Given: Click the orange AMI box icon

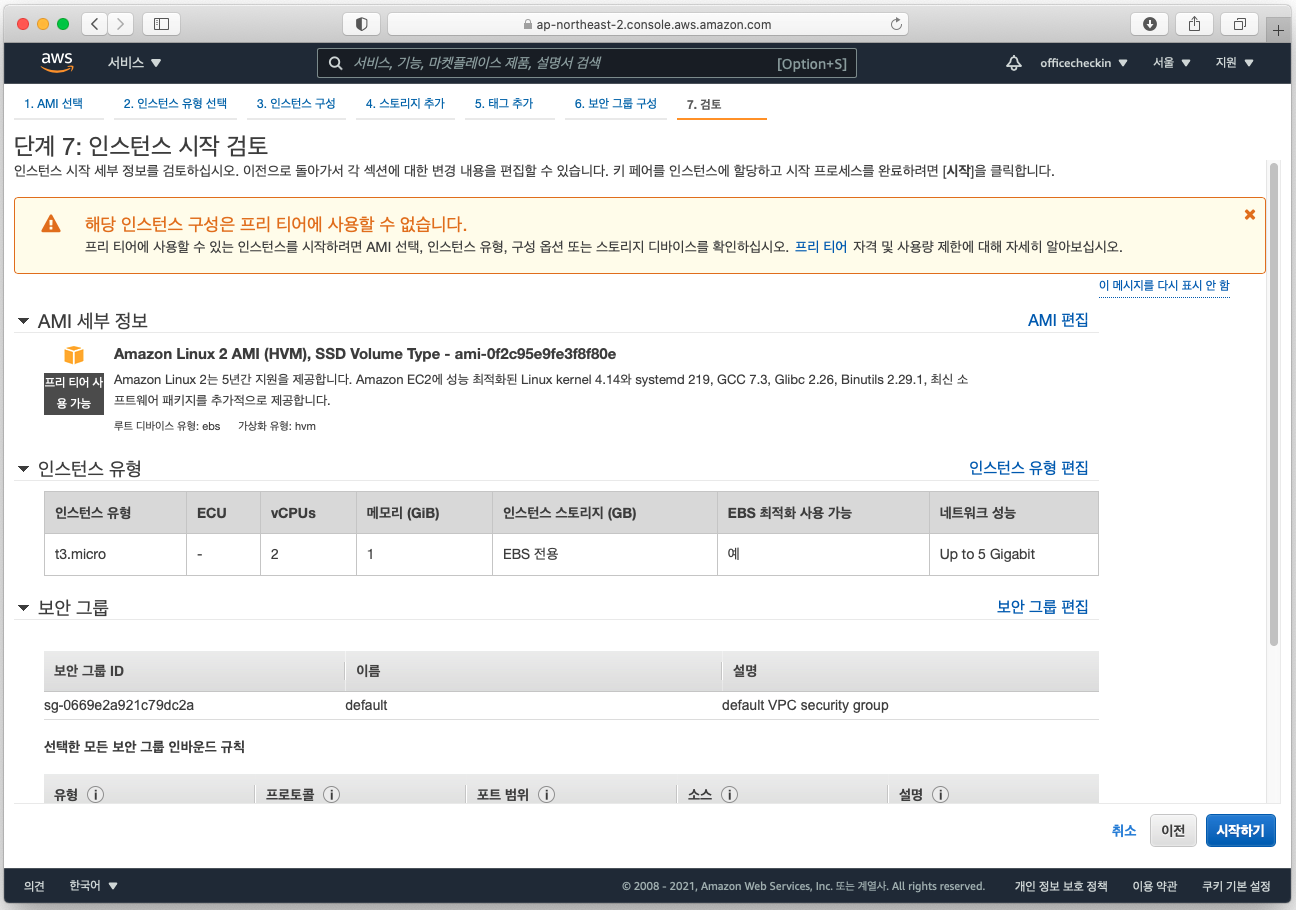Looking at the screenshot, I should (74, 355).
